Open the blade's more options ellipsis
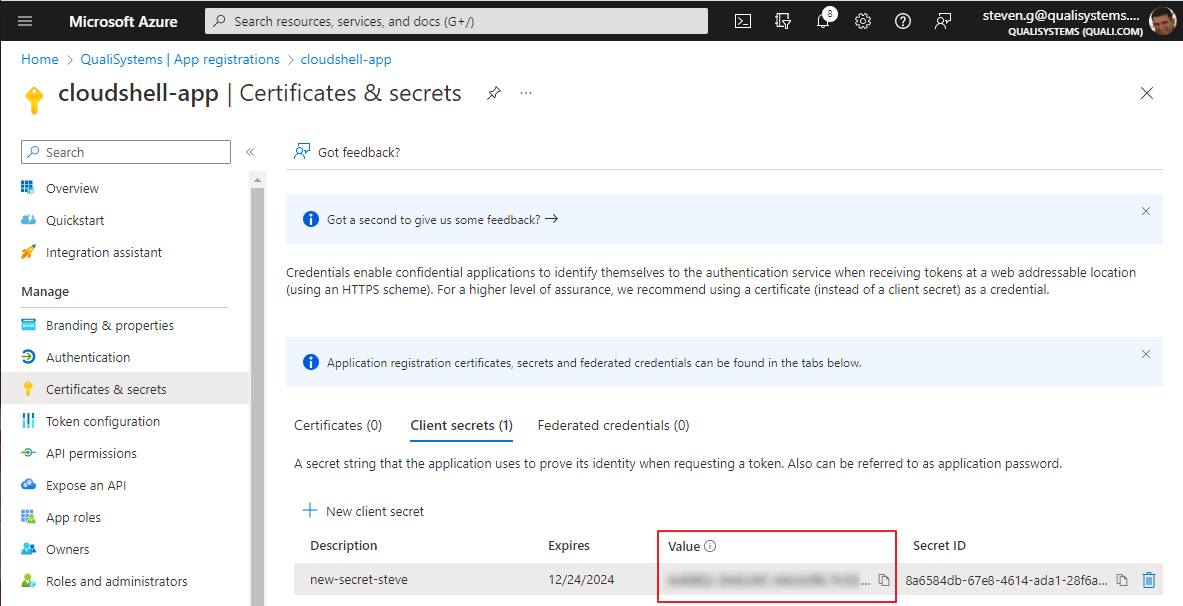Image resolution: width=1183 pixels, height=606 pixels. coord(526,93)
